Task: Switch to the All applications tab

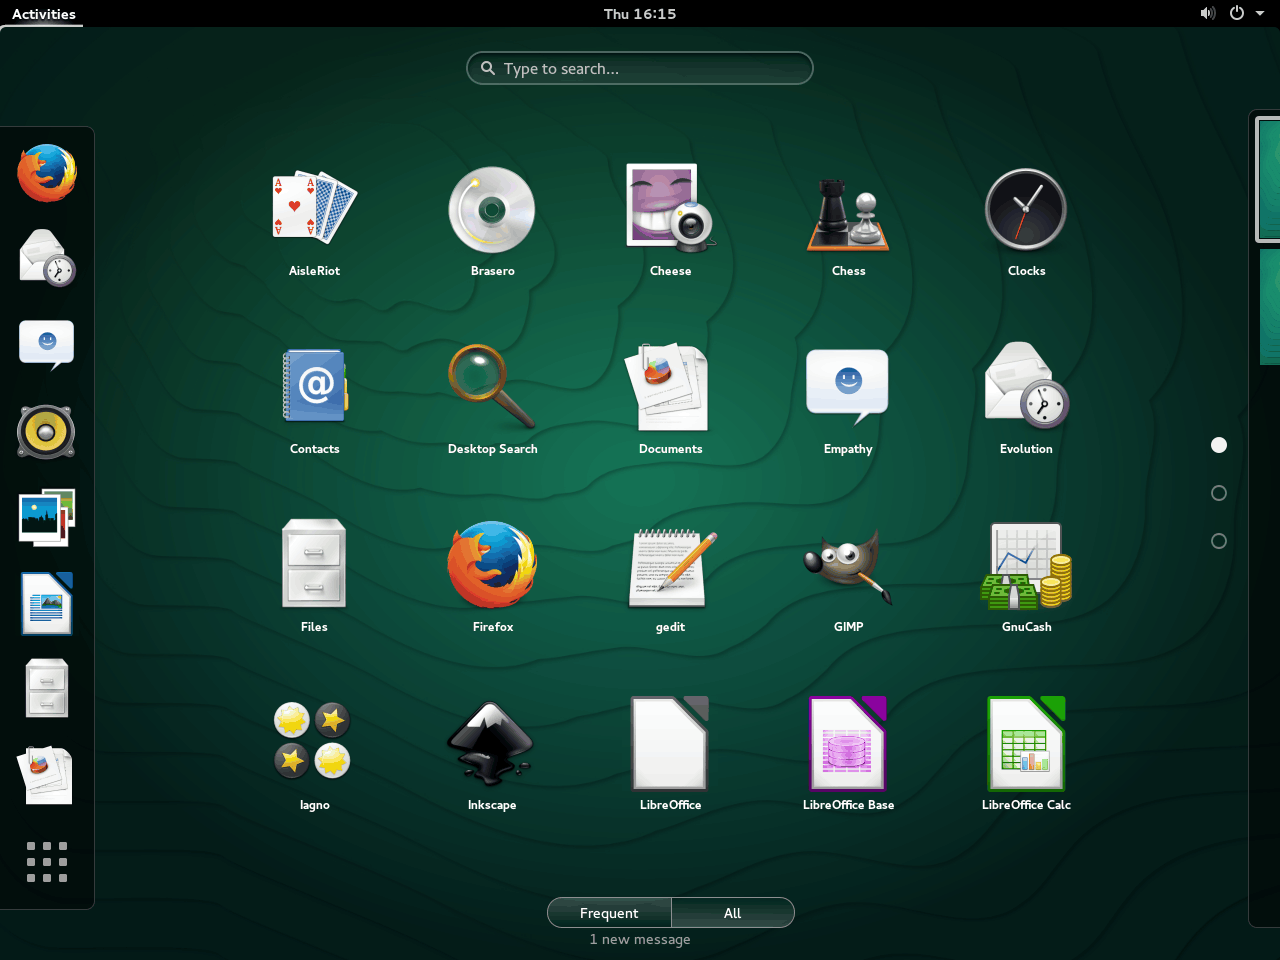Action: pyautogui.click(x=733, y=912)
